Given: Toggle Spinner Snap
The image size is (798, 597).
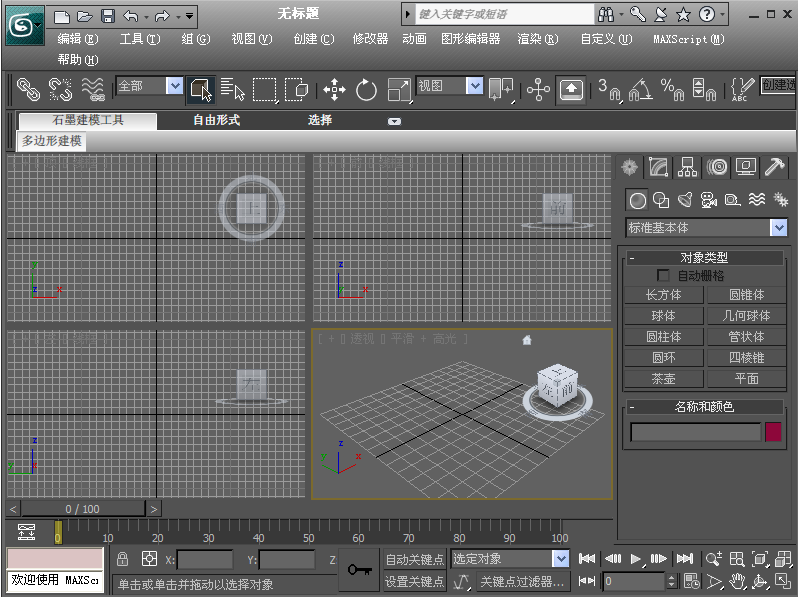Looking at the screenshot, I should tap(704, 90).
